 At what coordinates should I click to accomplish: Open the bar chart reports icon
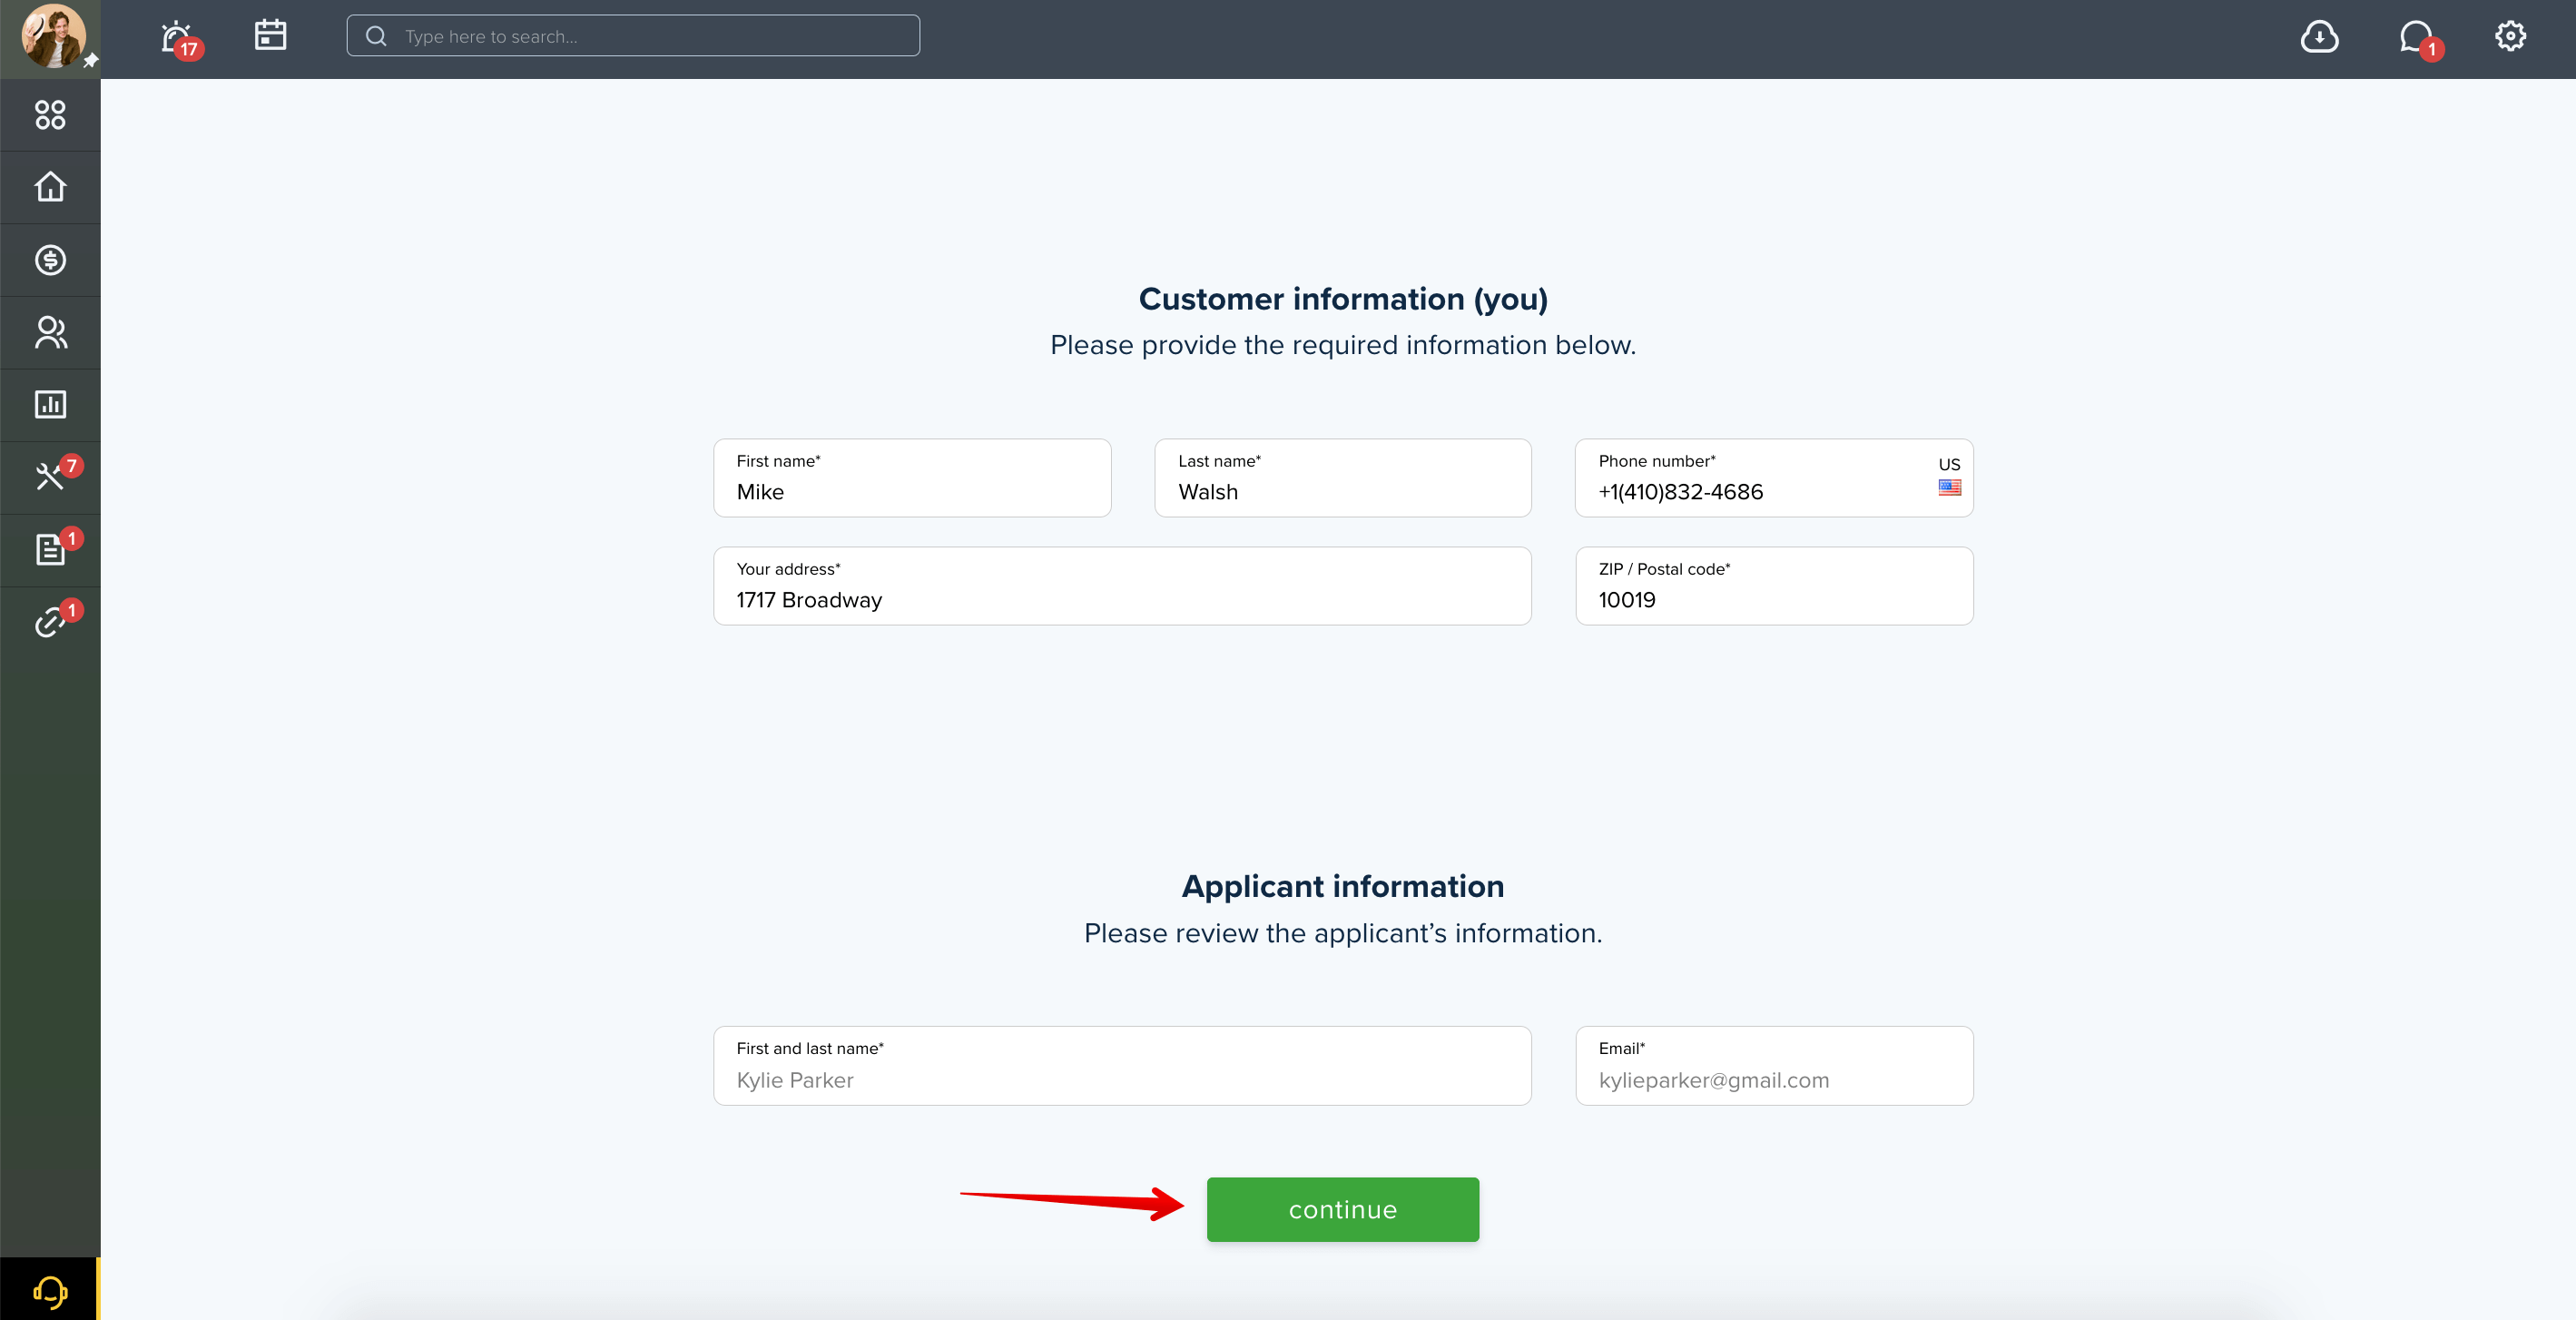pos(50,404)
